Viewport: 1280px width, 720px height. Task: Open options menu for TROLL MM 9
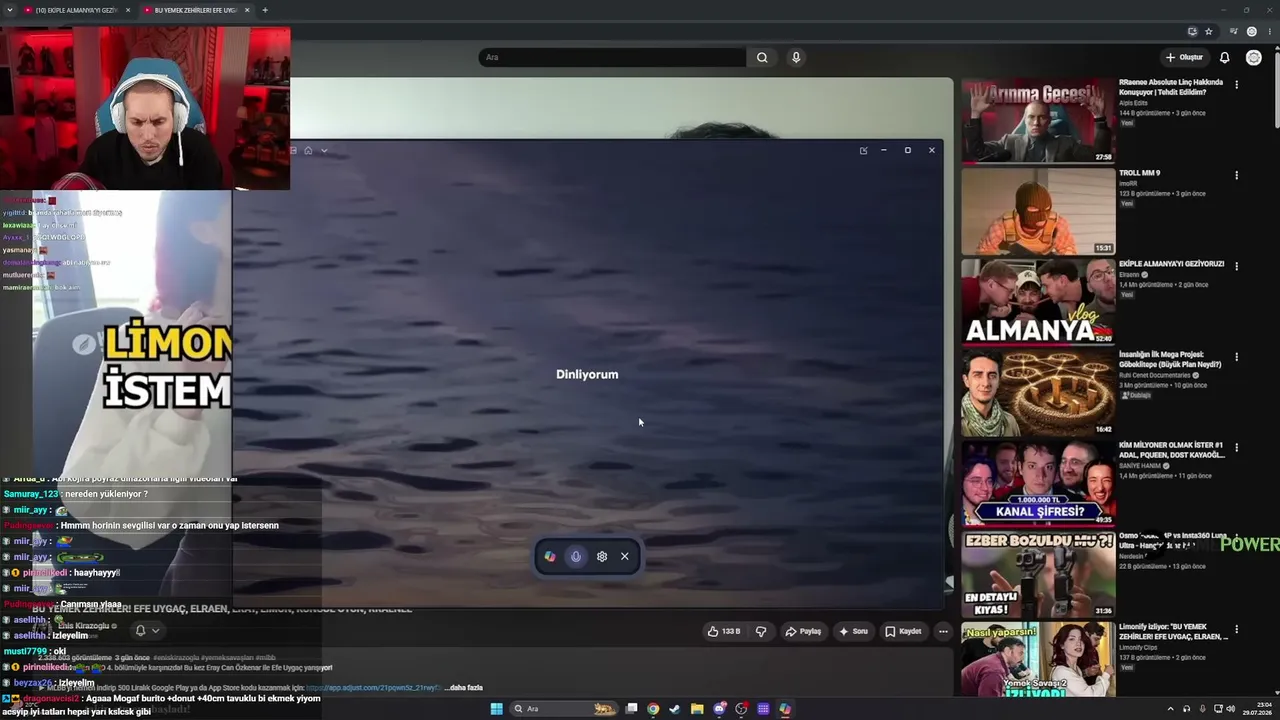1236,175
